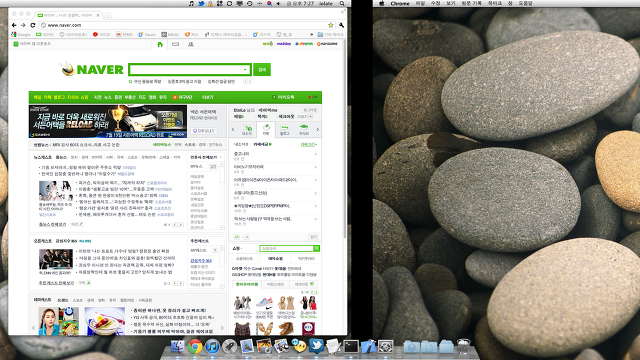Click the rectangle icon next to the home icon

[176, 44]
